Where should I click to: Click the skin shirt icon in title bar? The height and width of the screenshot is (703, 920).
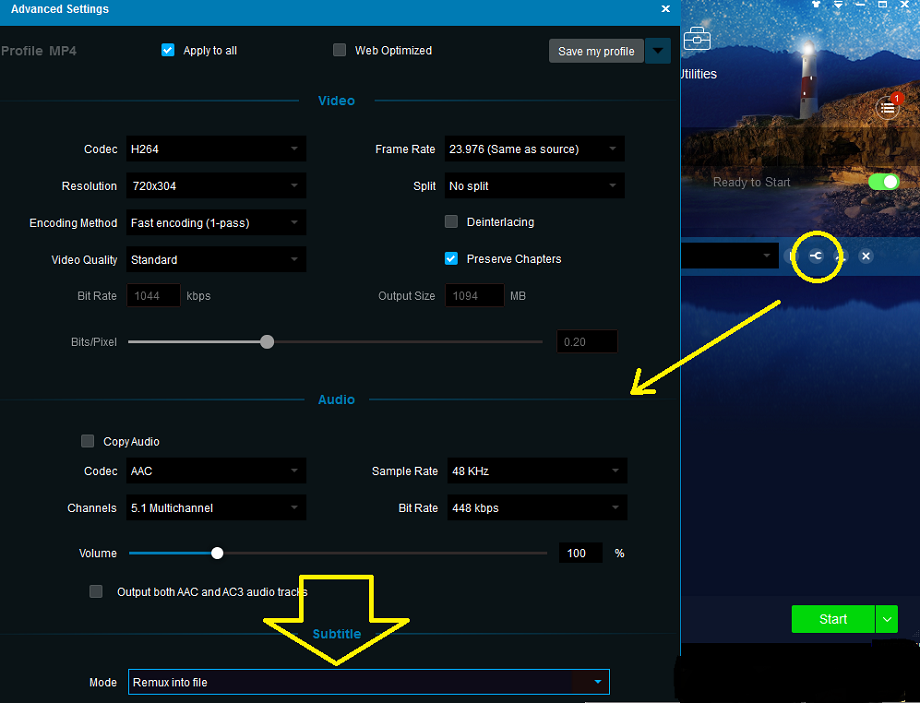(817, 5)
